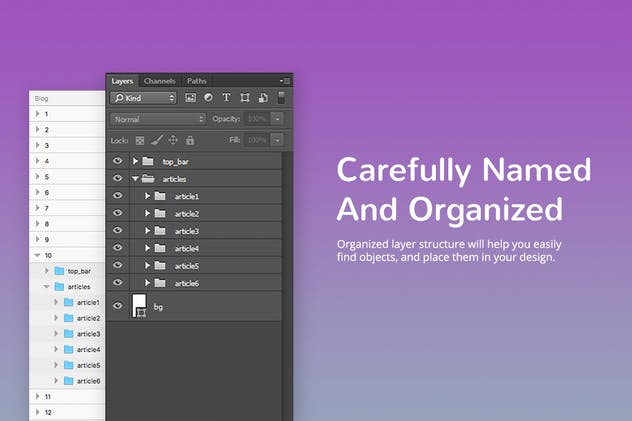Click the lock image pixels brush icon
632x421 pixels.
[x=156, y=140]
